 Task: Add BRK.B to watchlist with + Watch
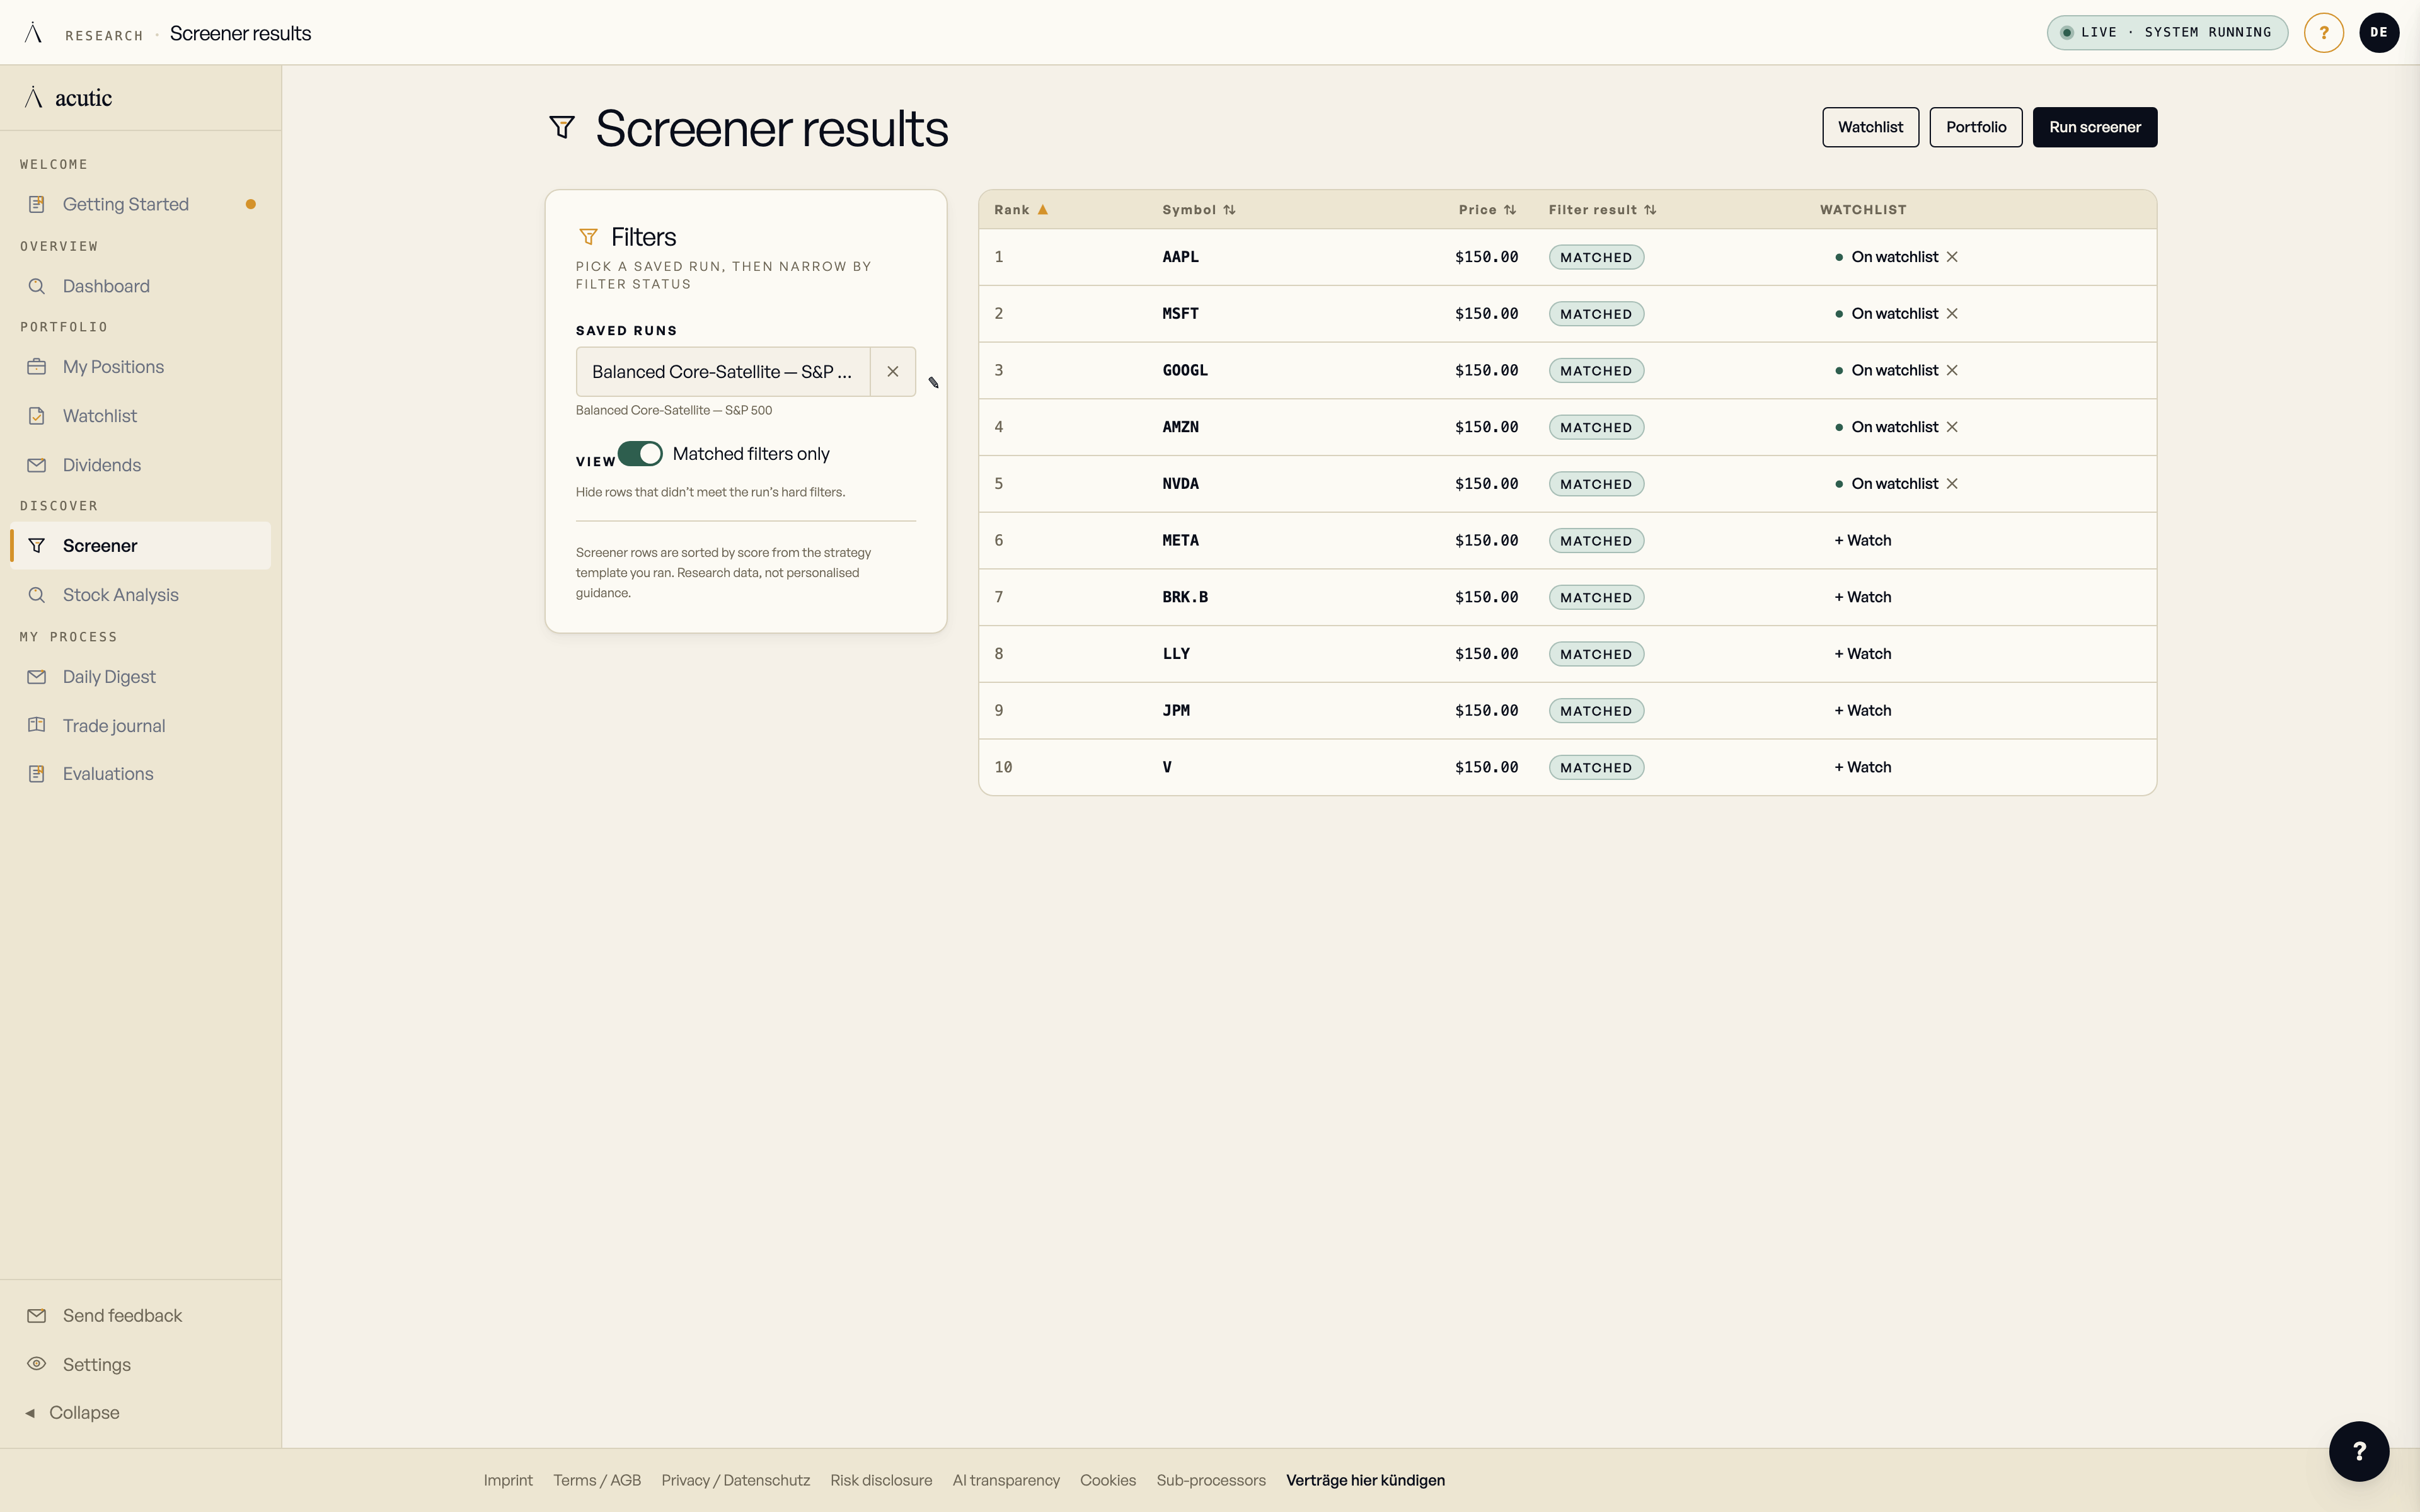1862,597
